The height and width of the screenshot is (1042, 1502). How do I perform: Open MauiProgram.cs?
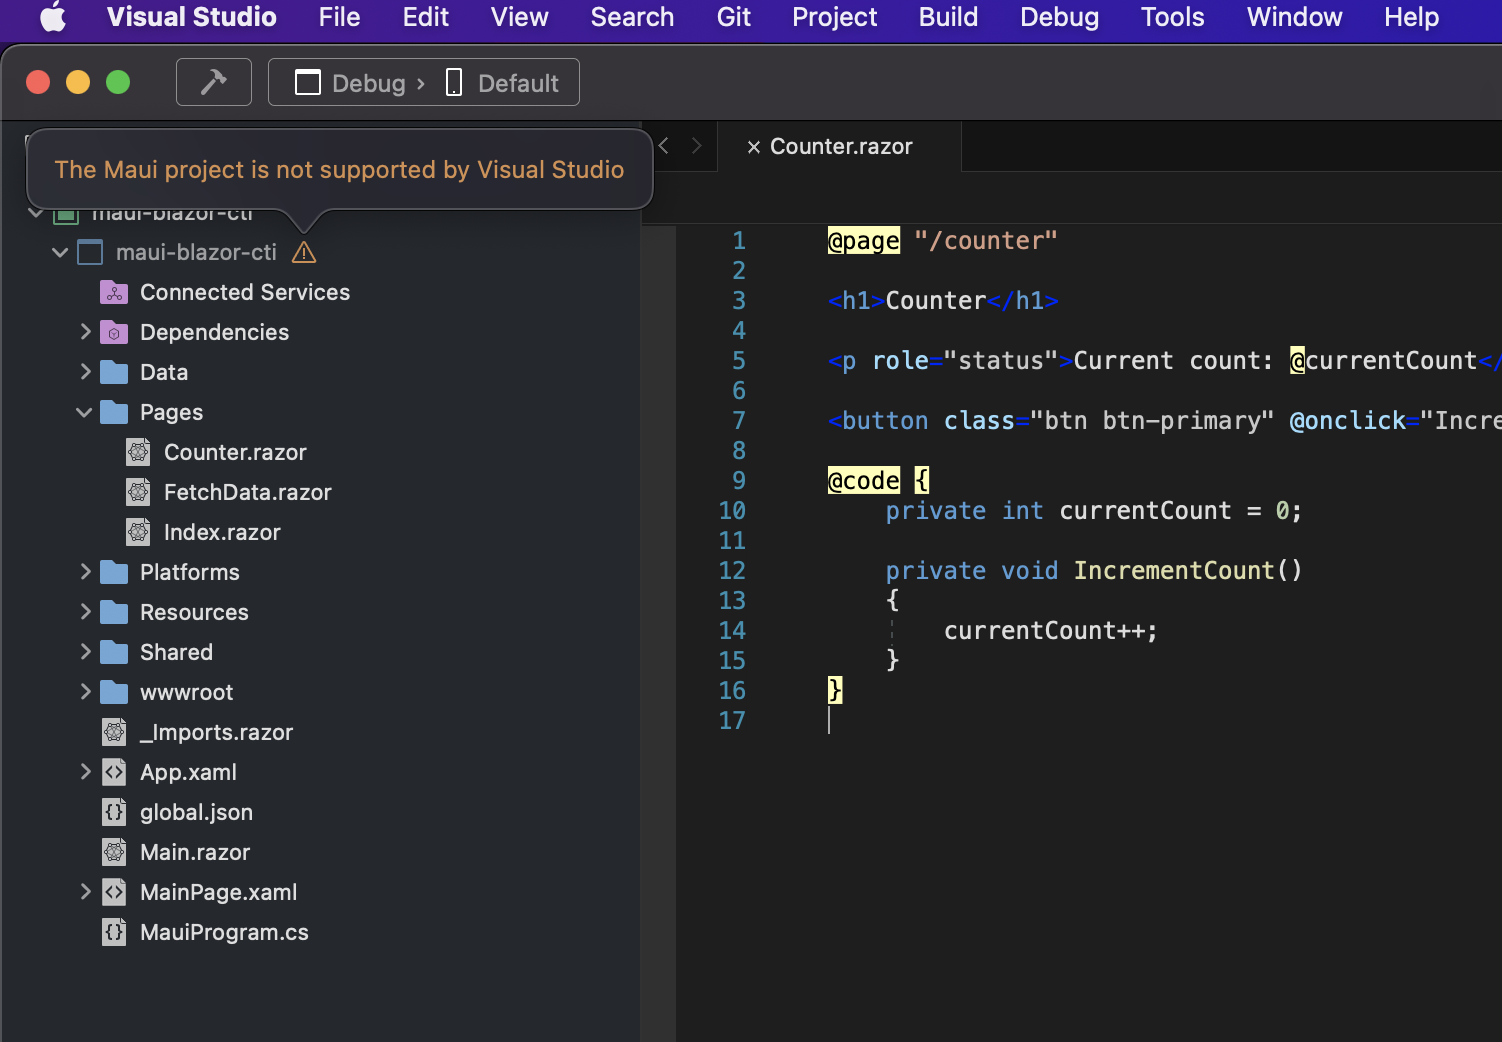(224, 933)
